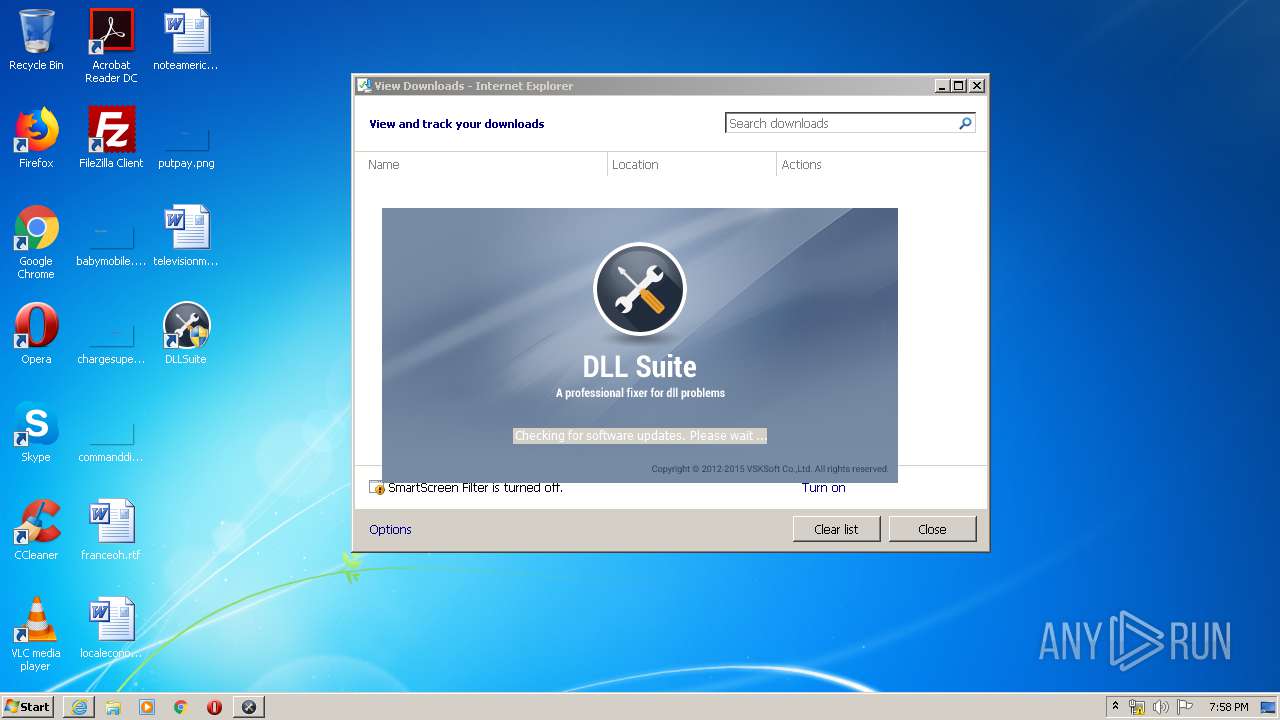Click the SmartScreen Filter shield icon

pos(377,487)
